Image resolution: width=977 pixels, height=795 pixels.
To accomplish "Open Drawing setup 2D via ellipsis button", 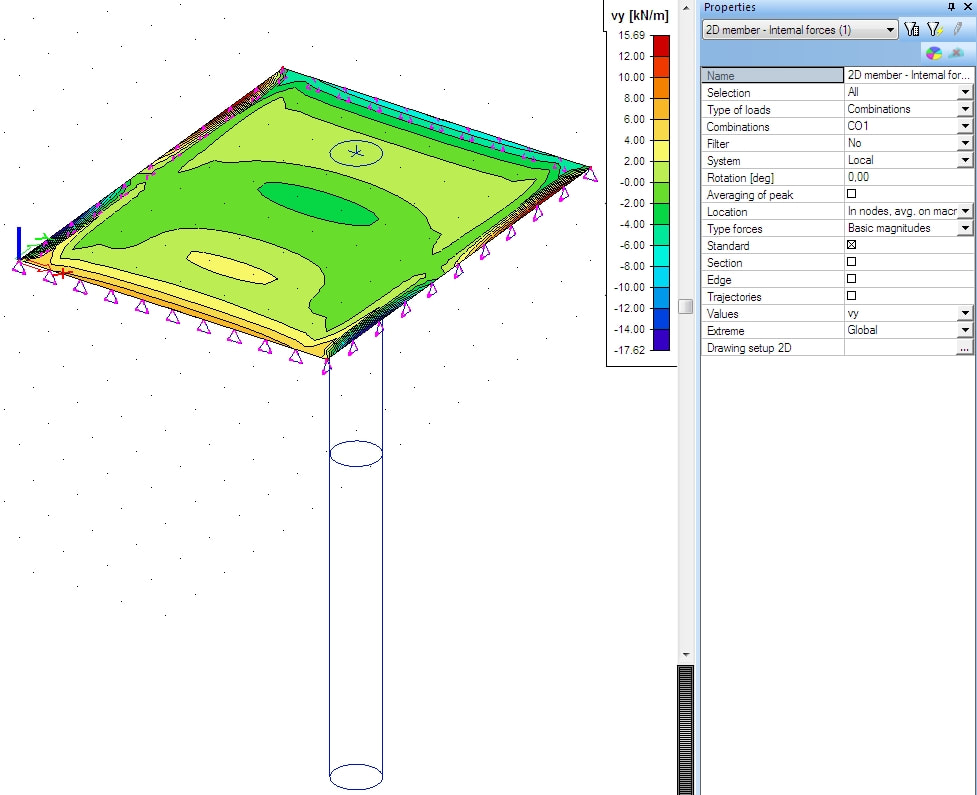I will coord(966,347).
